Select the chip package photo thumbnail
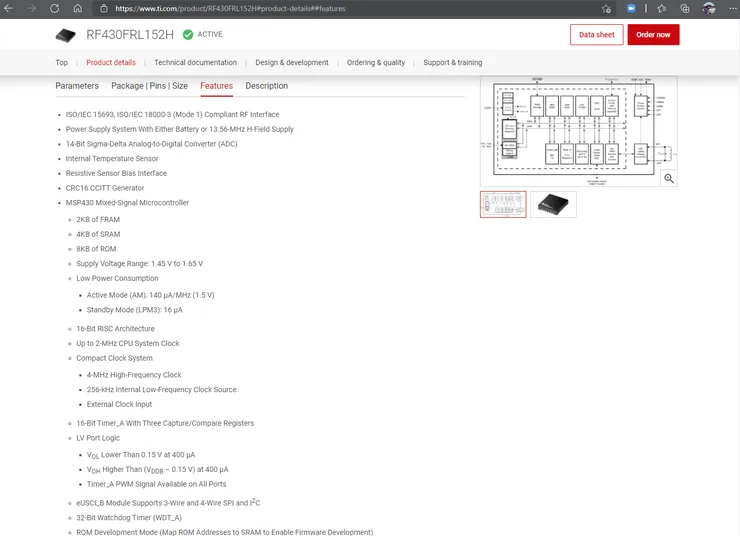 [x=553, y=204]
